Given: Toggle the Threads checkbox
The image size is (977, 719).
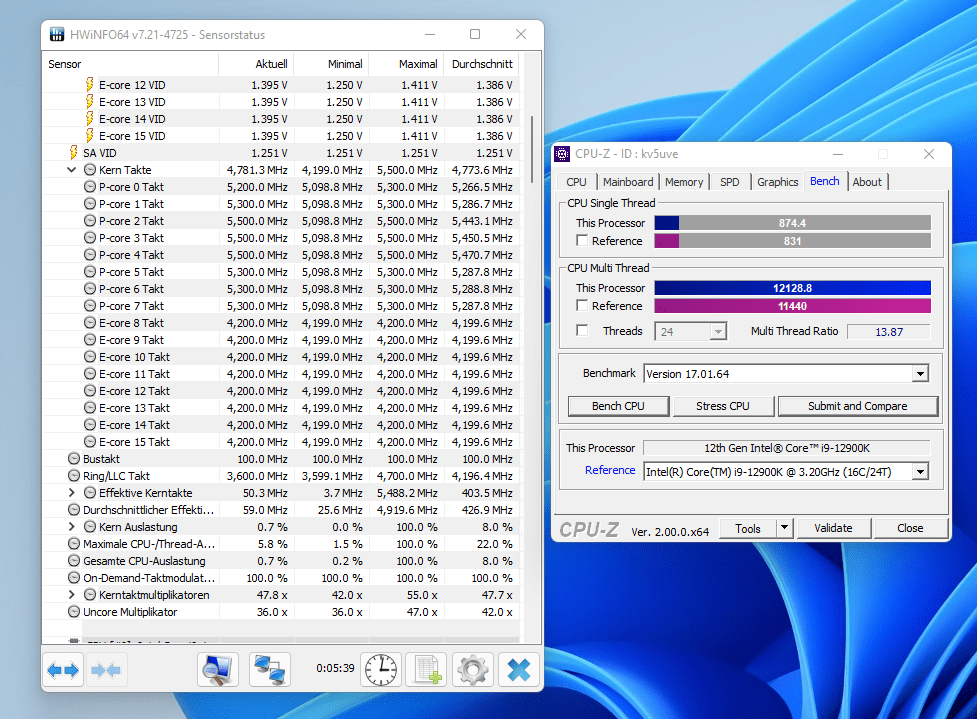Looking at the screenshot, I should coord(582,330).
